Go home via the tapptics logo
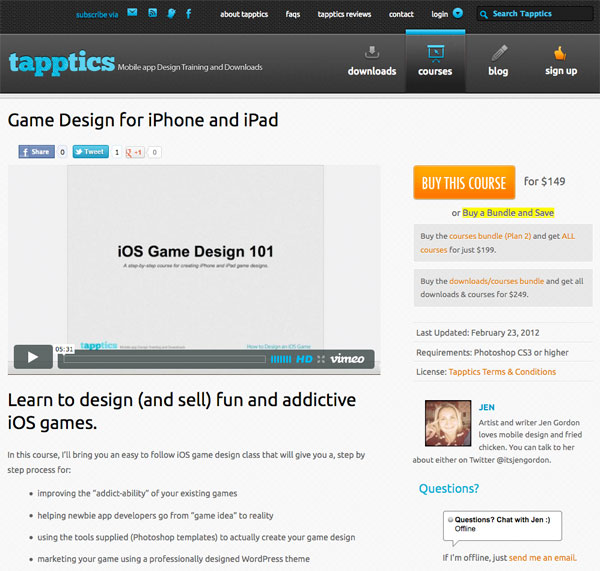Image resolution: width=600 pixels, height=571 pixels. point(62,62)
